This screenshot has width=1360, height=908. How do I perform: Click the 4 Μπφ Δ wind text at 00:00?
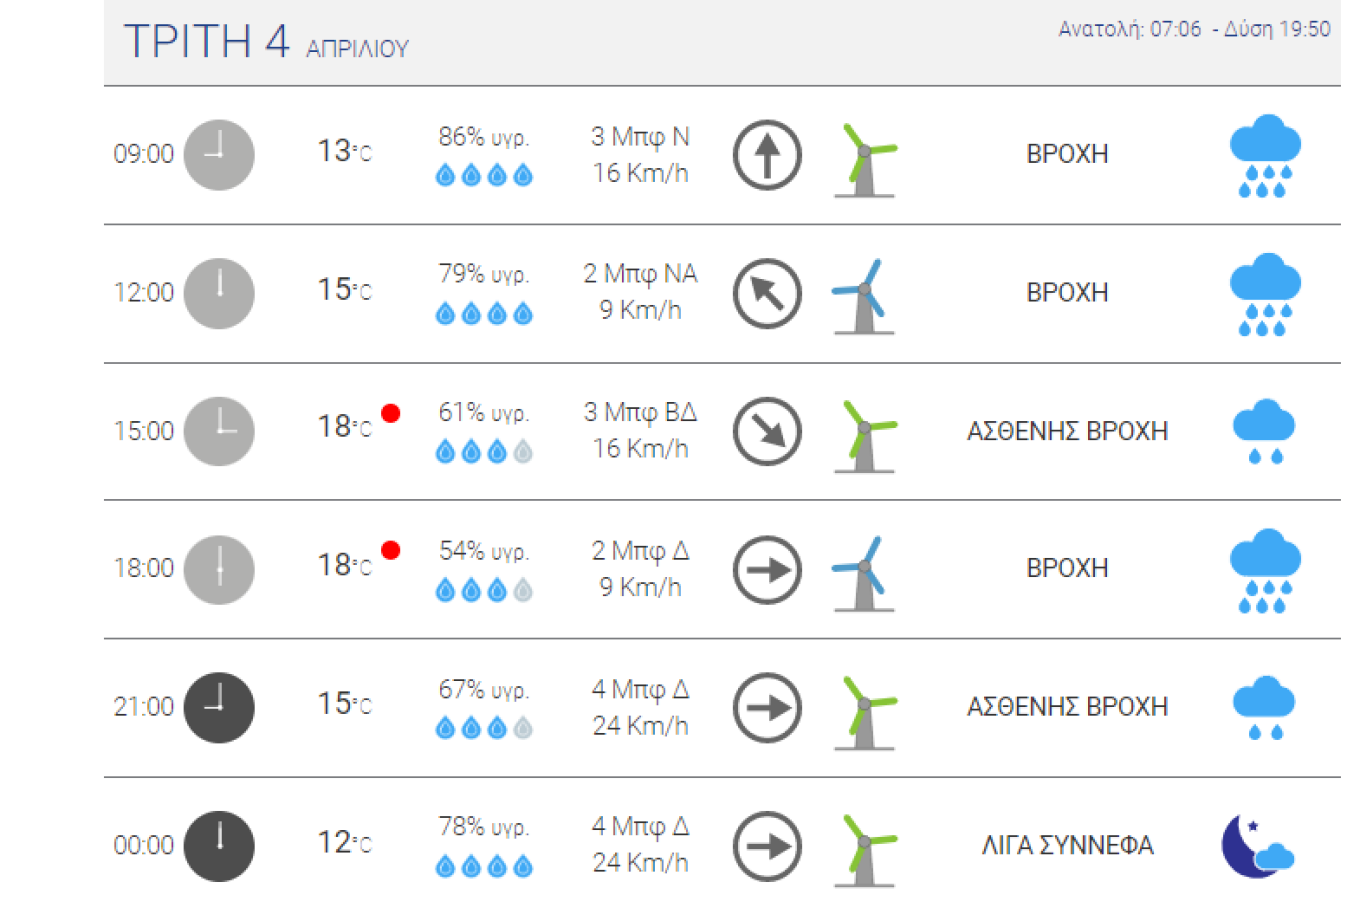pyautogui.click(x=640, y=826)
